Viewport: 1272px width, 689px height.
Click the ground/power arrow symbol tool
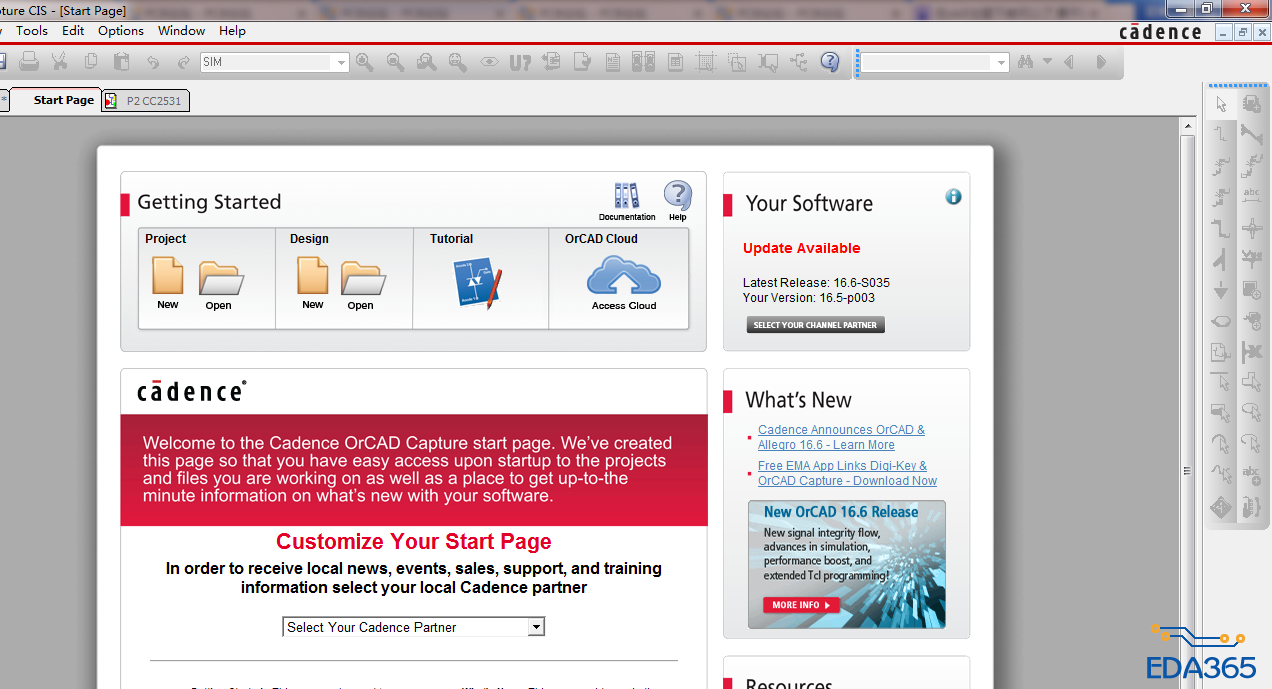point(1221,290)
